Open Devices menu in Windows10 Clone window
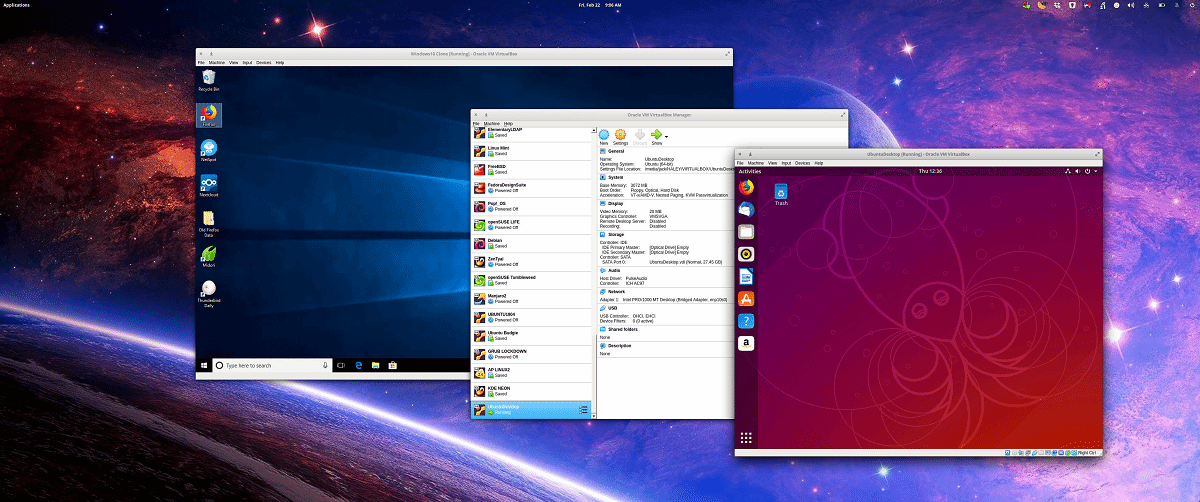 [264, 62]
